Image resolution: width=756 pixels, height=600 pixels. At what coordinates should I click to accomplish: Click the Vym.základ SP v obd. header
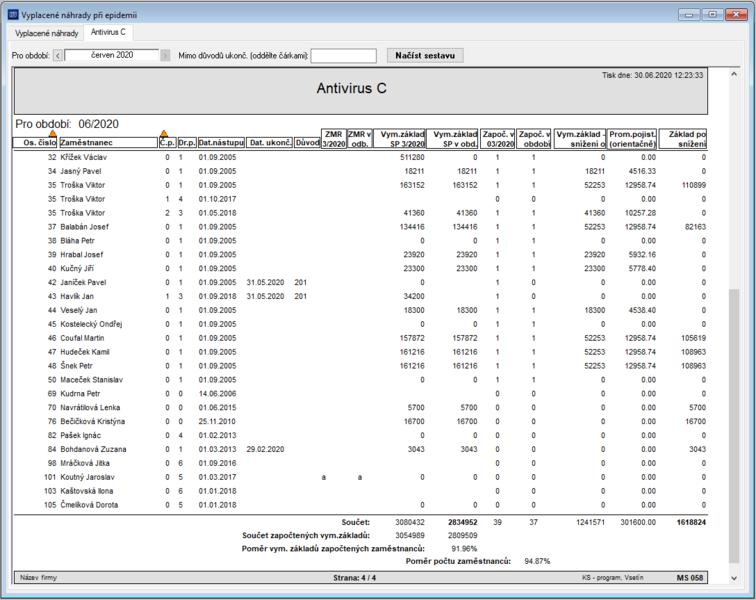(453, 139)
